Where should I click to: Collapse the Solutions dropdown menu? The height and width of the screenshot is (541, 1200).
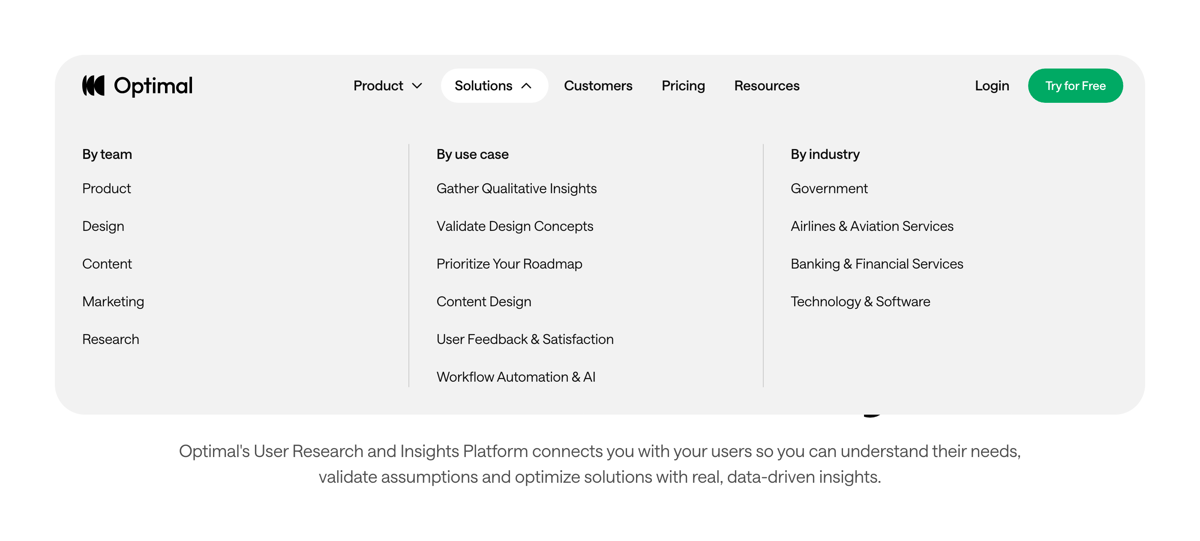click(494, 86)
